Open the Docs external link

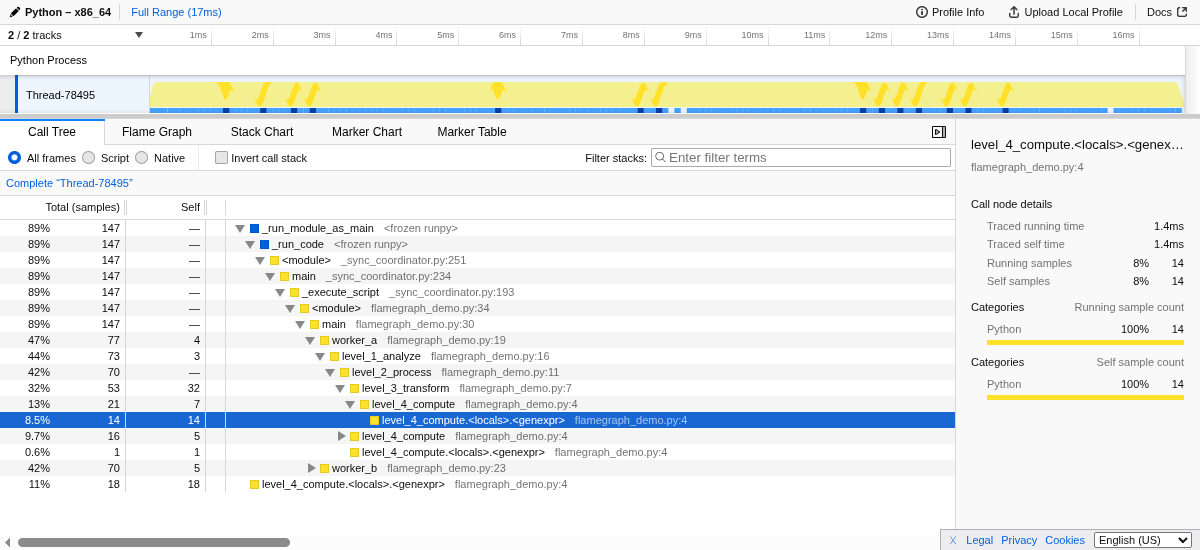pyautogui.click(x=1166, y=12)
